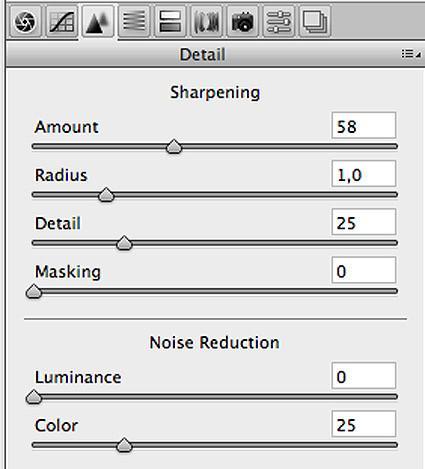
Task: Open the Camera Calibration tab
Action: pyautogui.click(x=243, y=21)
